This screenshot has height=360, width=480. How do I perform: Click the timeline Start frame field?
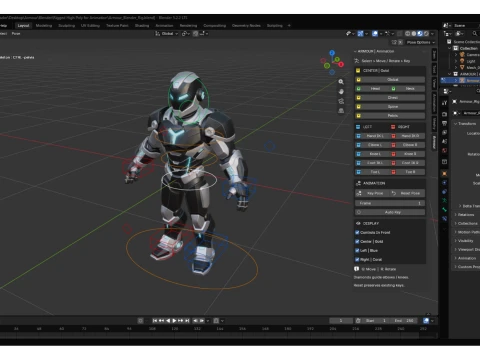pyautogui.click(x=376, y=321)
